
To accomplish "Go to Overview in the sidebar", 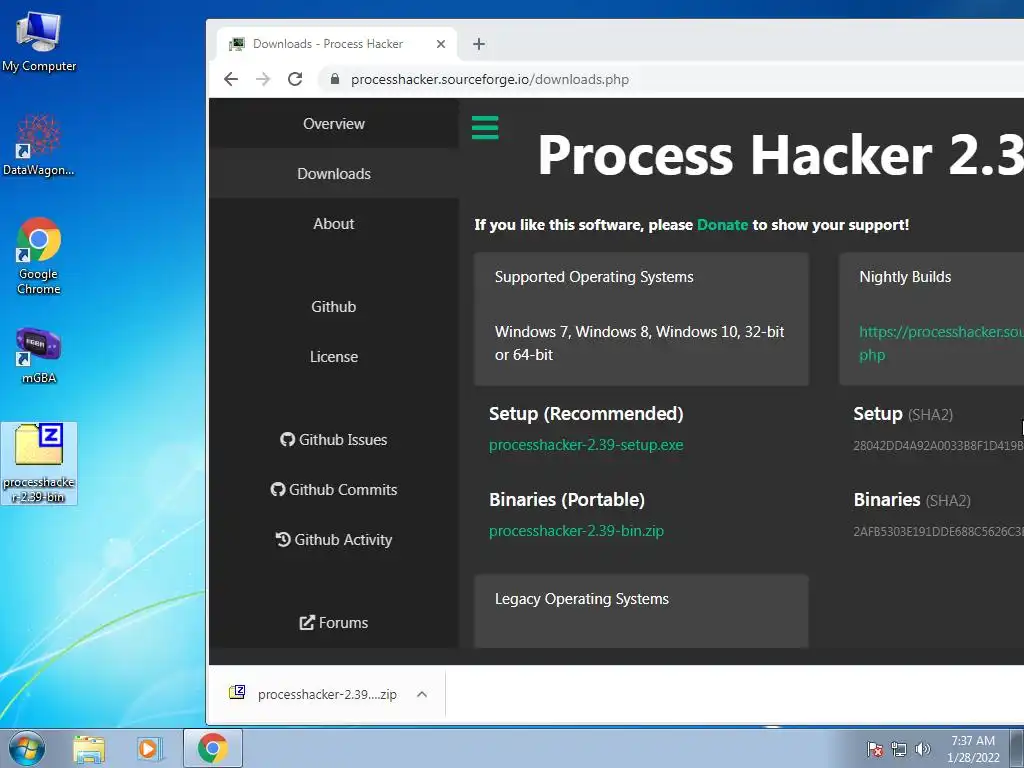I will (334, 123).
